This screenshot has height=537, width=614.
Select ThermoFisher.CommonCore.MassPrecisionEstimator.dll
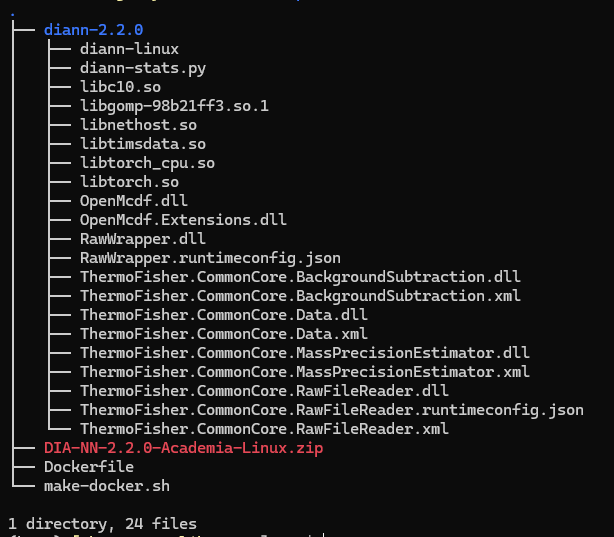[x=305, y=353]
